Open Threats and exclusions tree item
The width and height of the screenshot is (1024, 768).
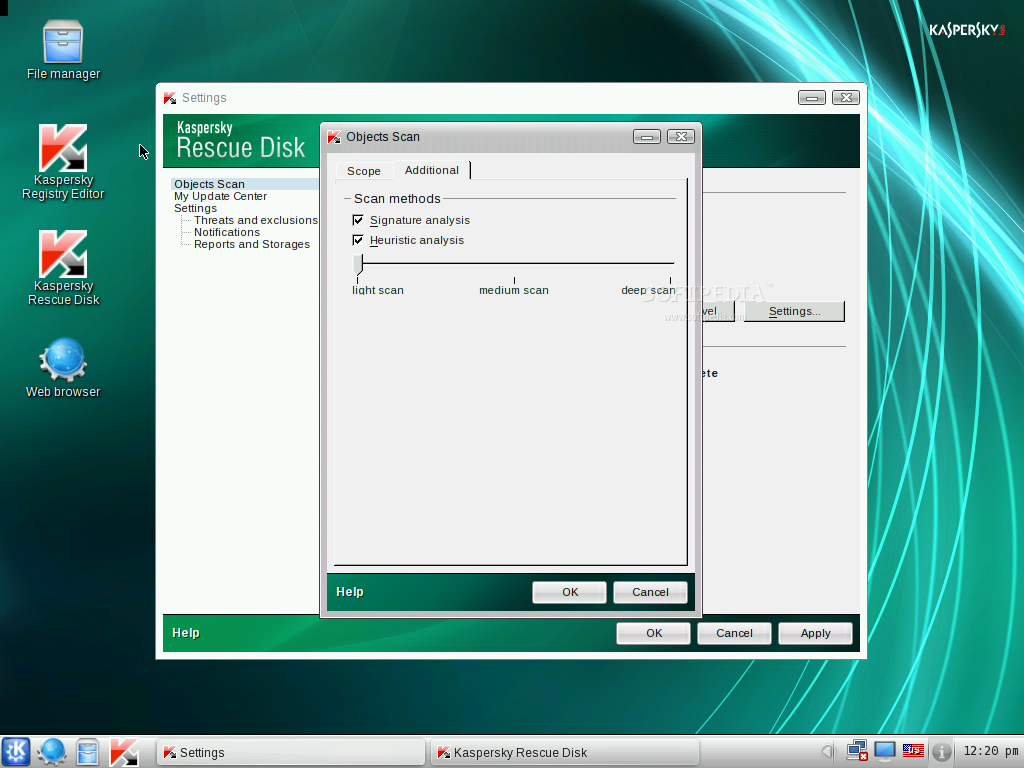pos(255,220)
